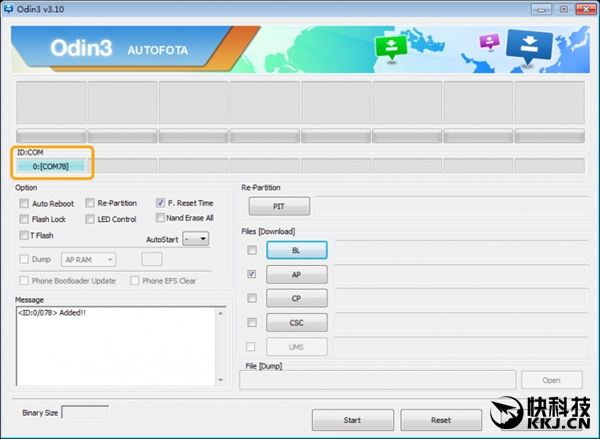The height and width of the screenshot is (439, 600).
Task: Tick the CSC file checkbox
Action: pos(252,323)
